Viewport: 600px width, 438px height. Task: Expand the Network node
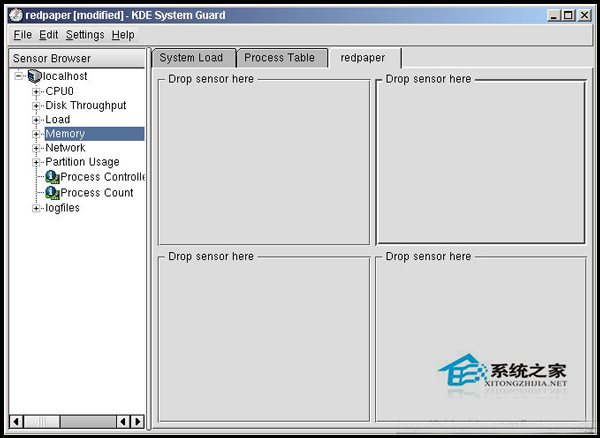(x=36, y=148)
